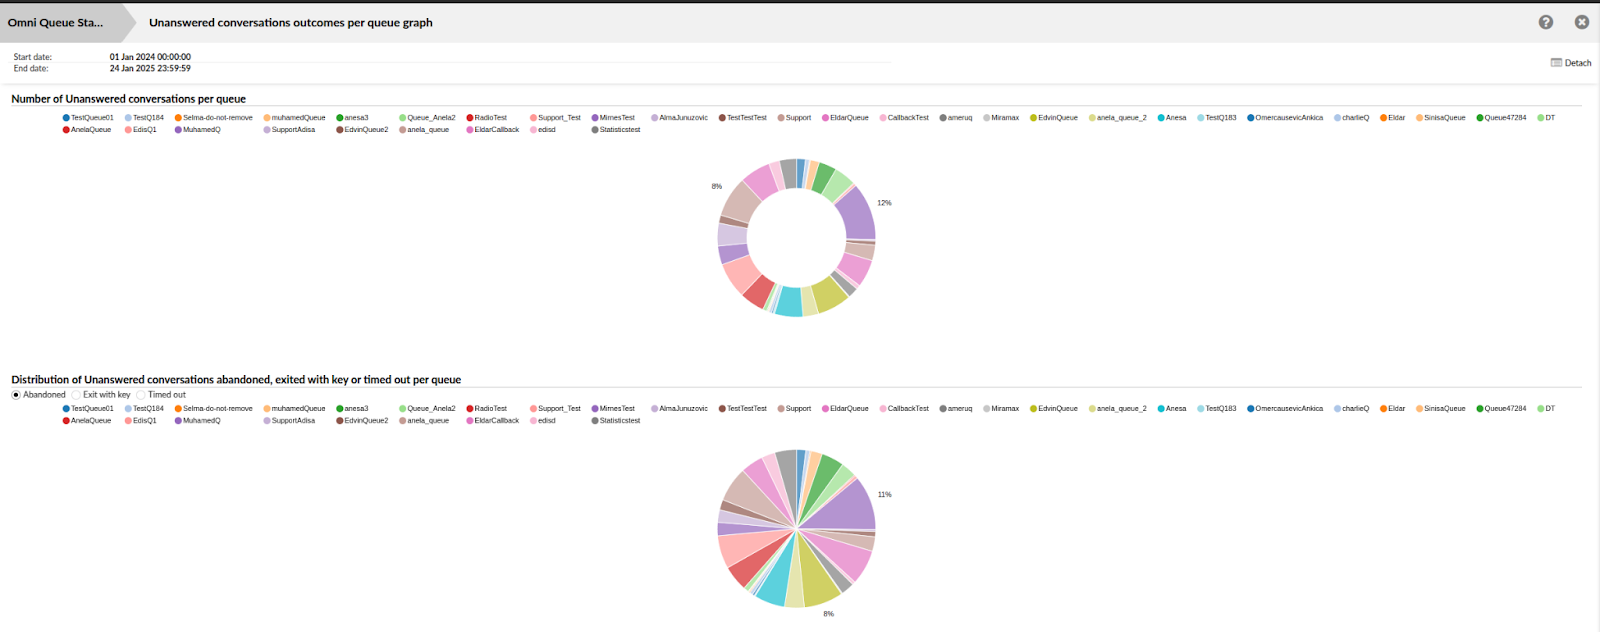
Task: Hide Selma-do-not-remove in the pie chart legend
Action: pos(213,409)
